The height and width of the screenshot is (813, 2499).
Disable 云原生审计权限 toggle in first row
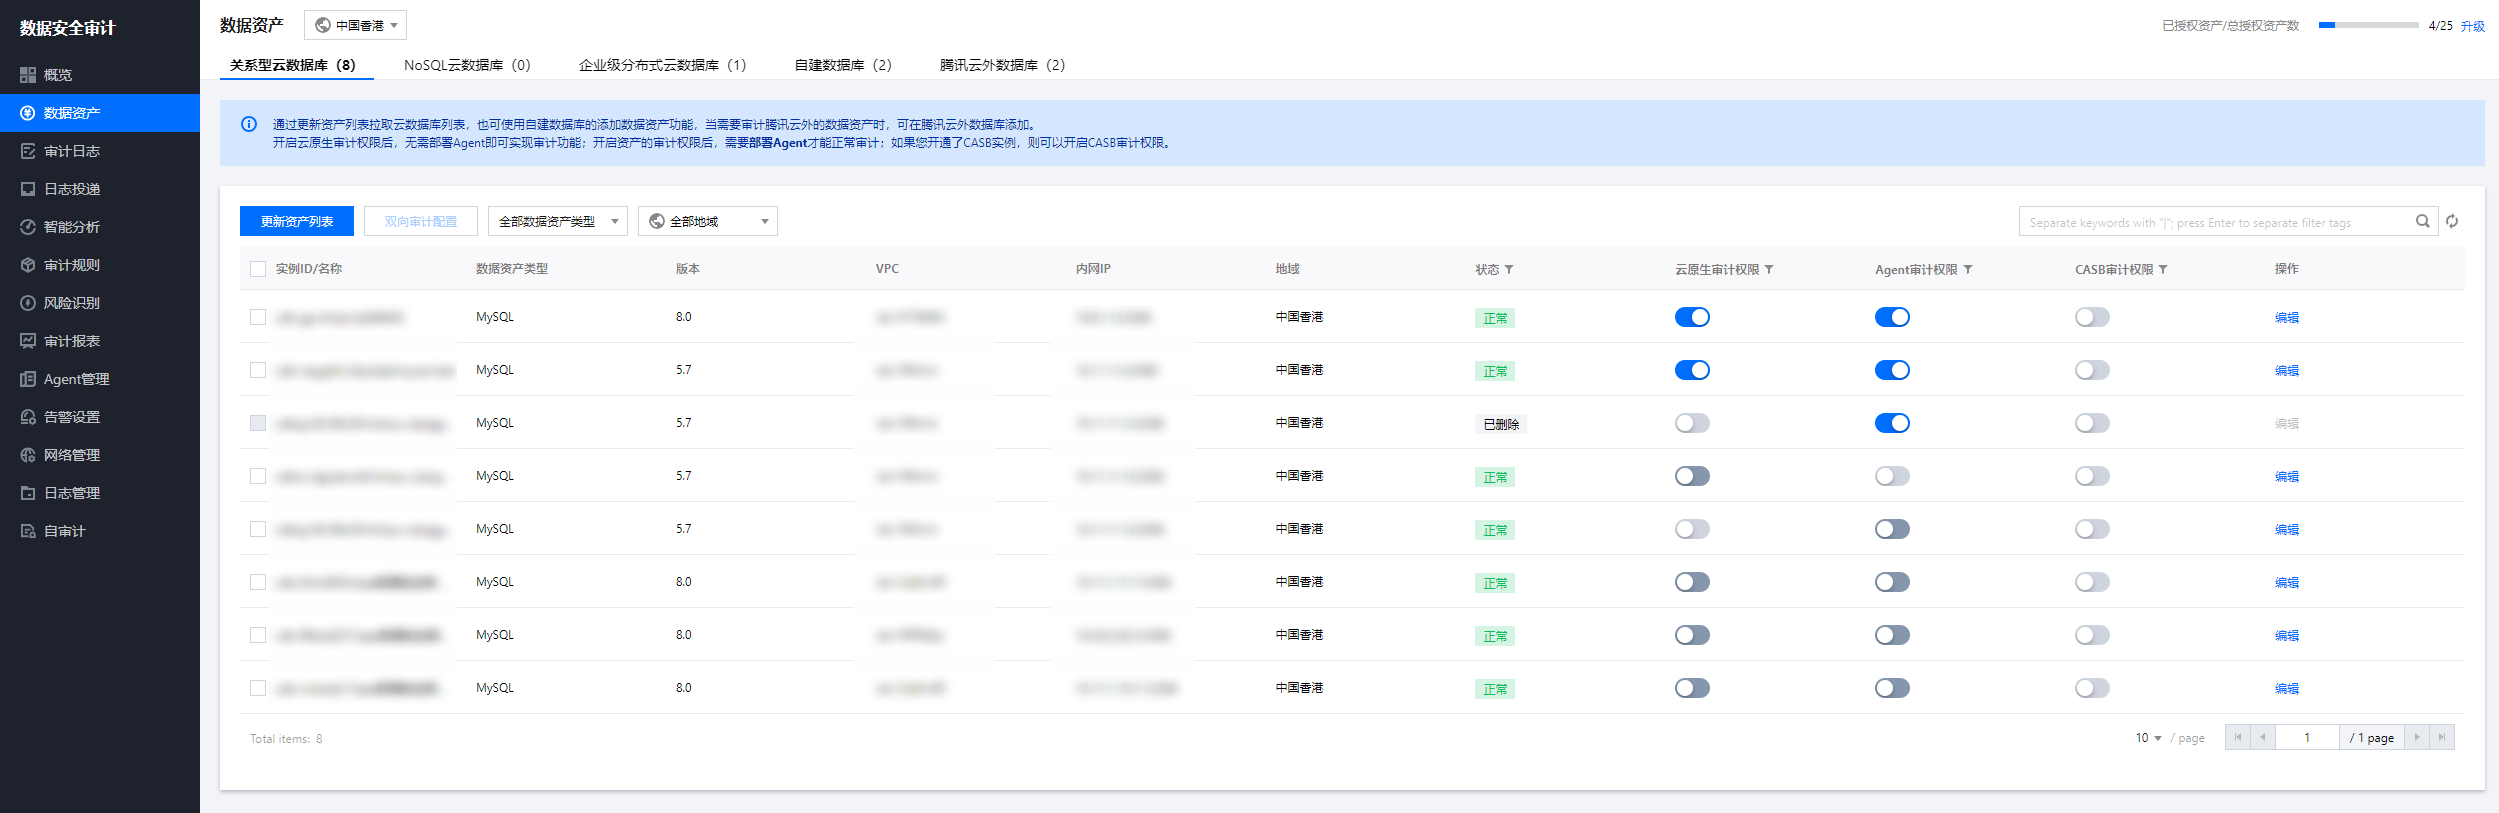click(x=1692, y=317)
